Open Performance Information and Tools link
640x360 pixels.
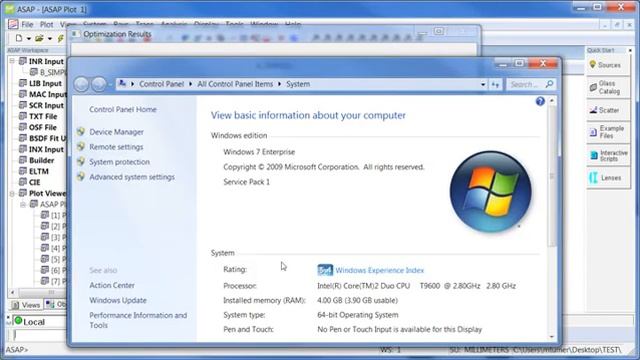point(138,320)
